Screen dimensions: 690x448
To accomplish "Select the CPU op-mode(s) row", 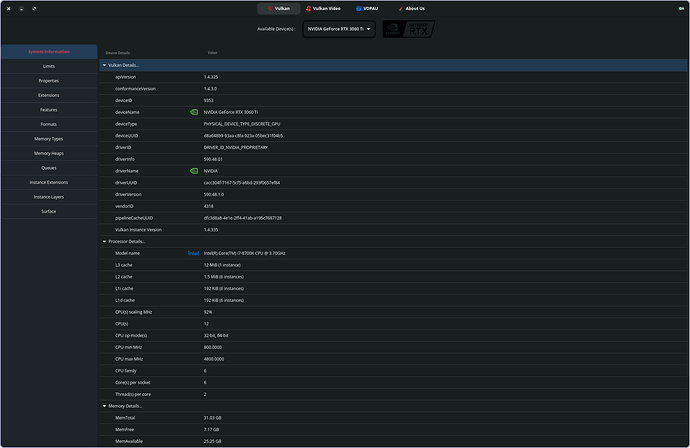I will [393, 336].
